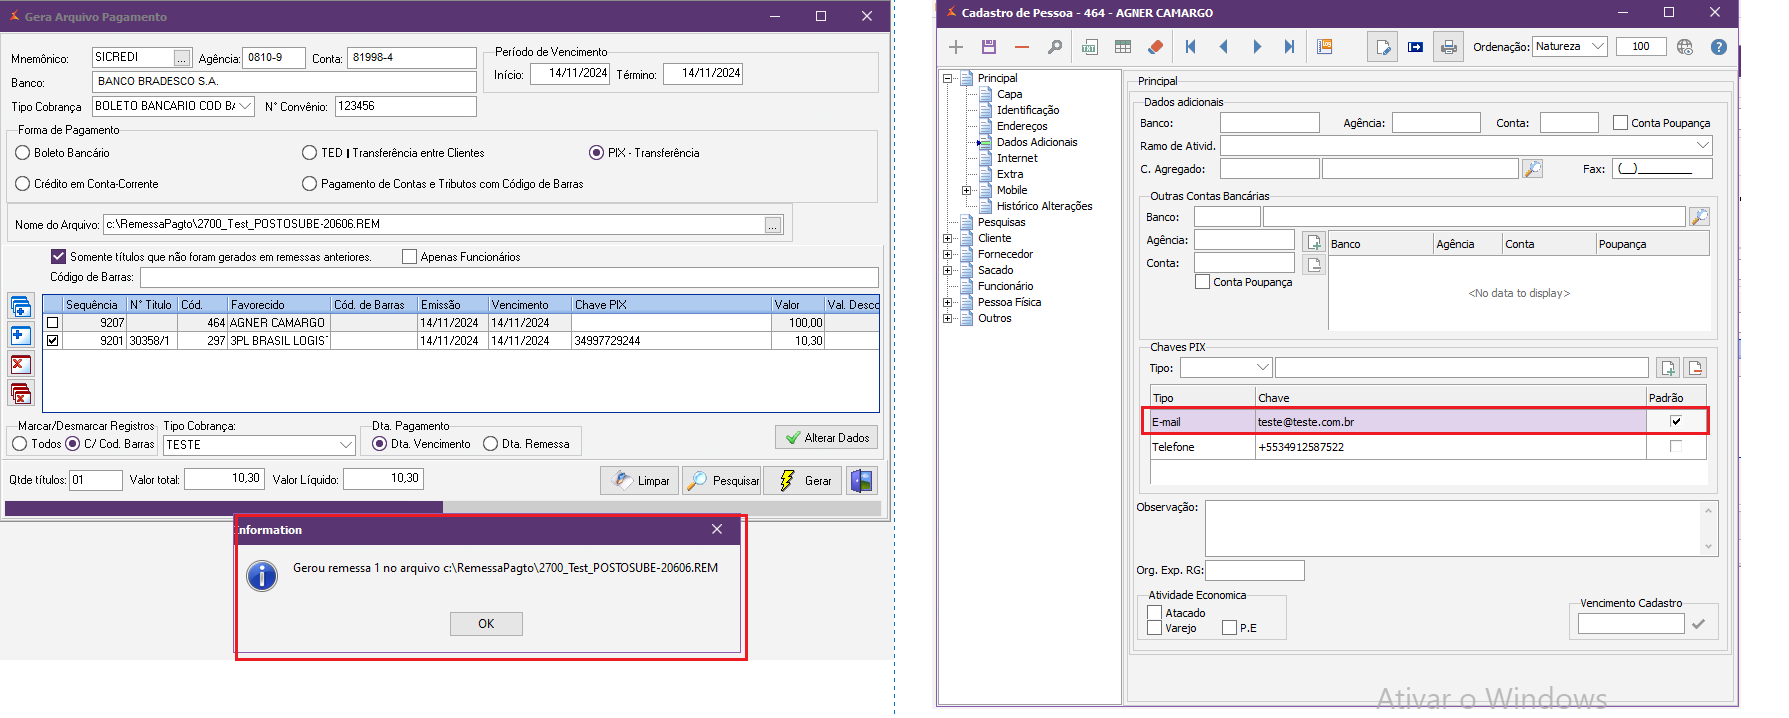The image size is (1789, 718).
Task: Open Ramo de Ativid. dropdown
Action: (x=1703, y=146)
